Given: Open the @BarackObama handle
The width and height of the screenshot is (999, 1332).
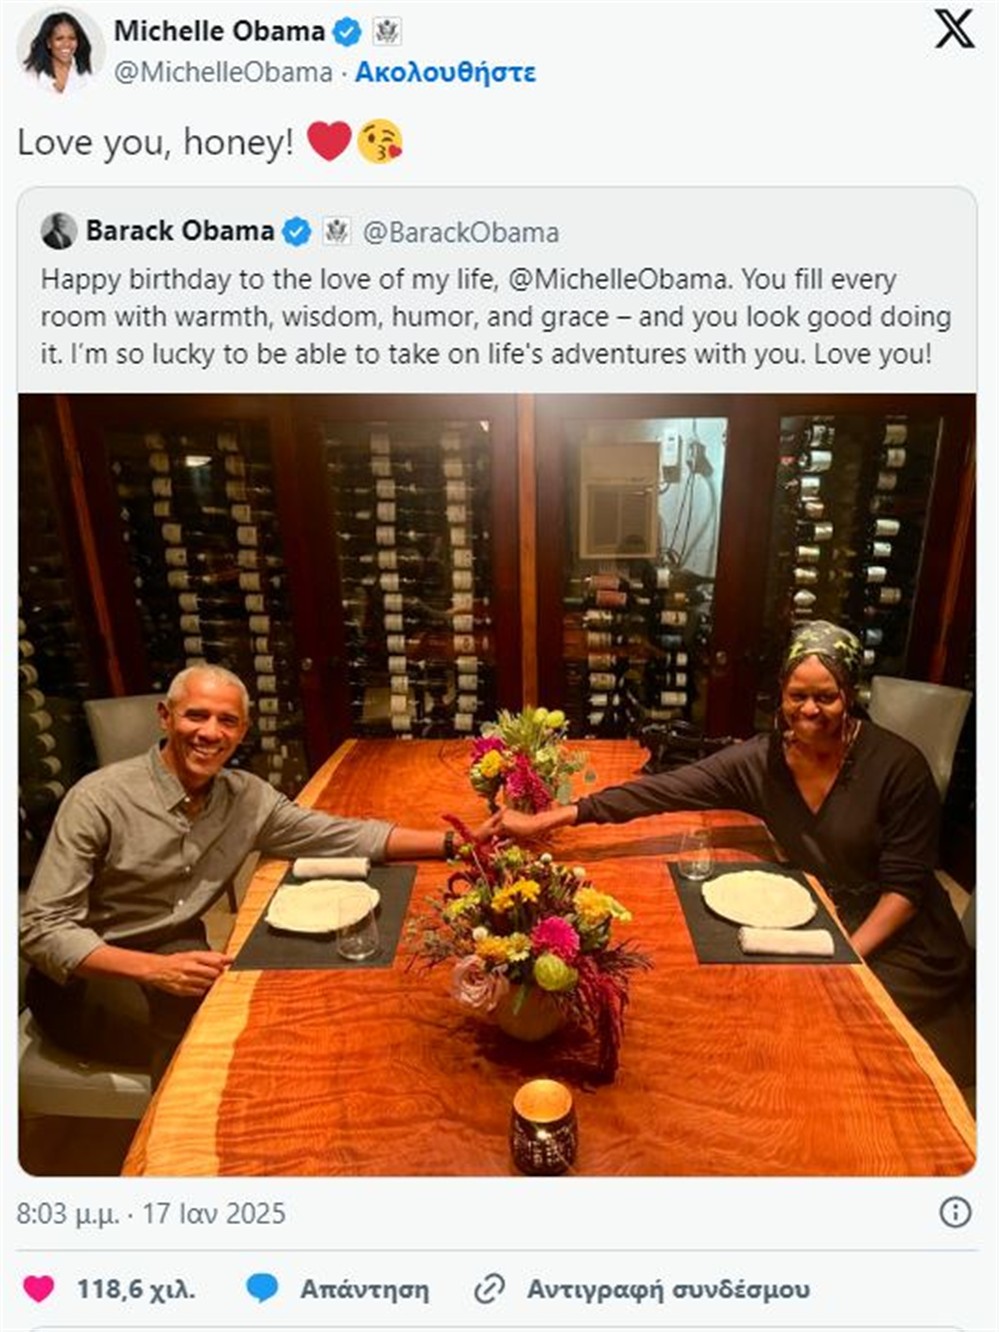Looking at the screenshot, I should point(461,232).
